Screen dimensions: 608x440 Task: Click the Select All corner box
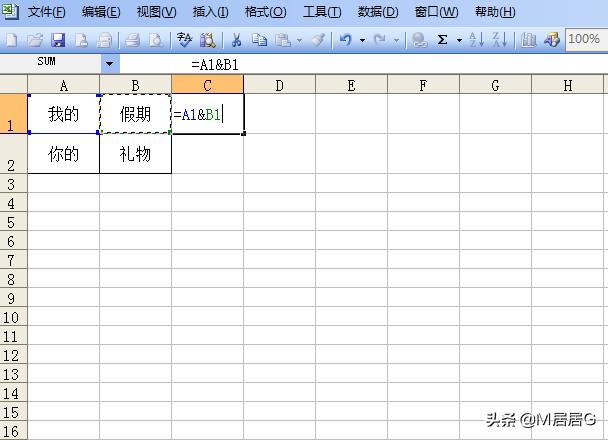(14, 85)
